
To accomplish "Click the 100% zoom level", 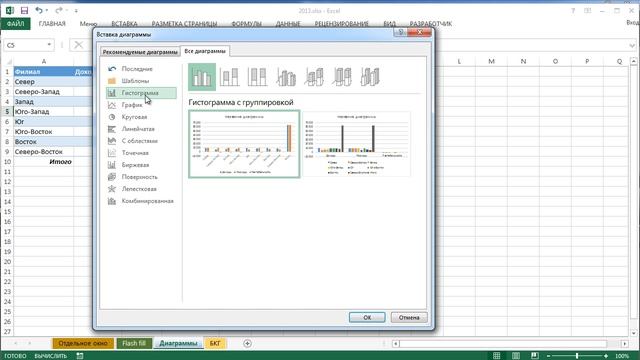I will (x=622, y=356).
